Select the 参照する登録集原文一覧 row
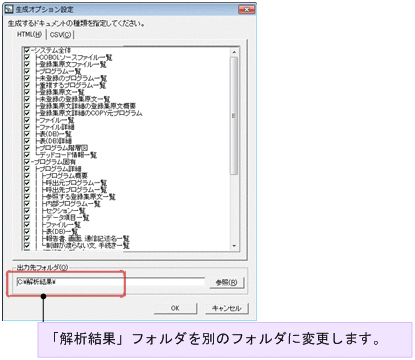The width and height of the screenshot is (415, 360). tap(80, 197)
